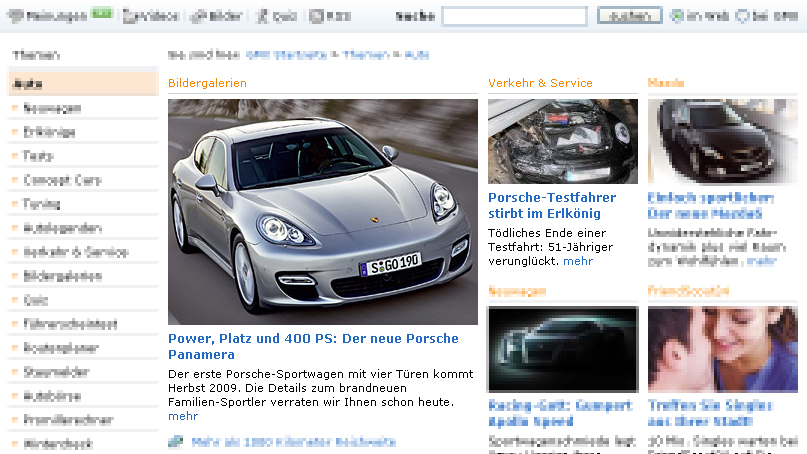The image size is (807, 454).
Task: Open the 'Bildergalerien' section heading
Action: [207, 83]
